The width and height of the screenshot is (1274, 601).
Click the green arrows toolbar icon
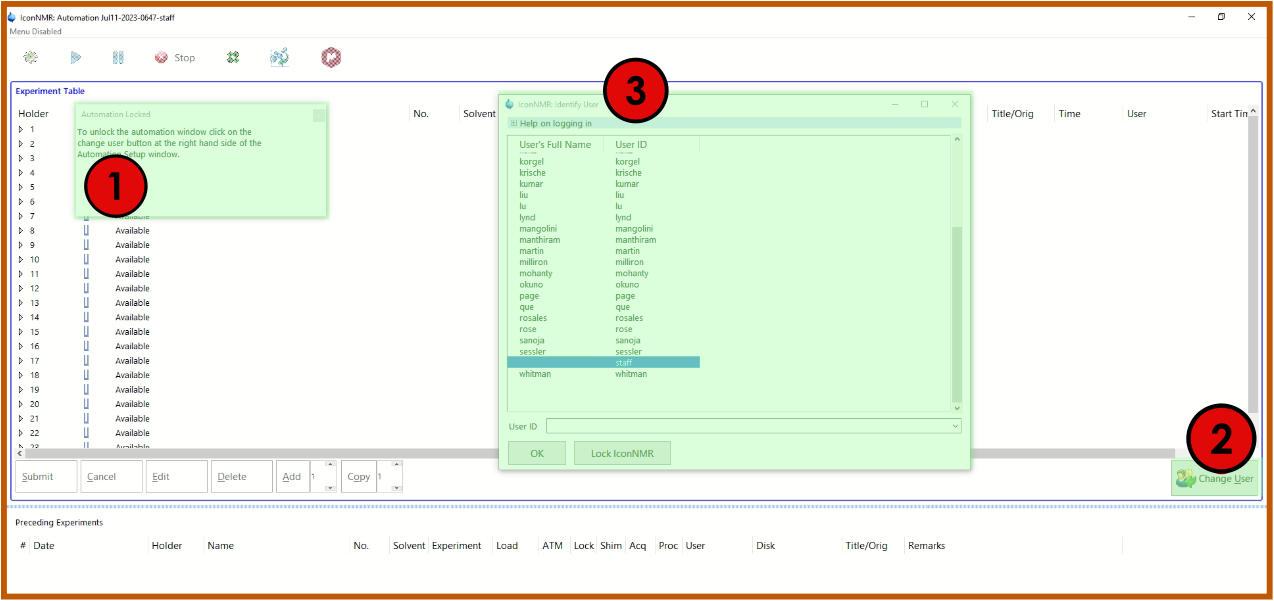tap(233, 58)
